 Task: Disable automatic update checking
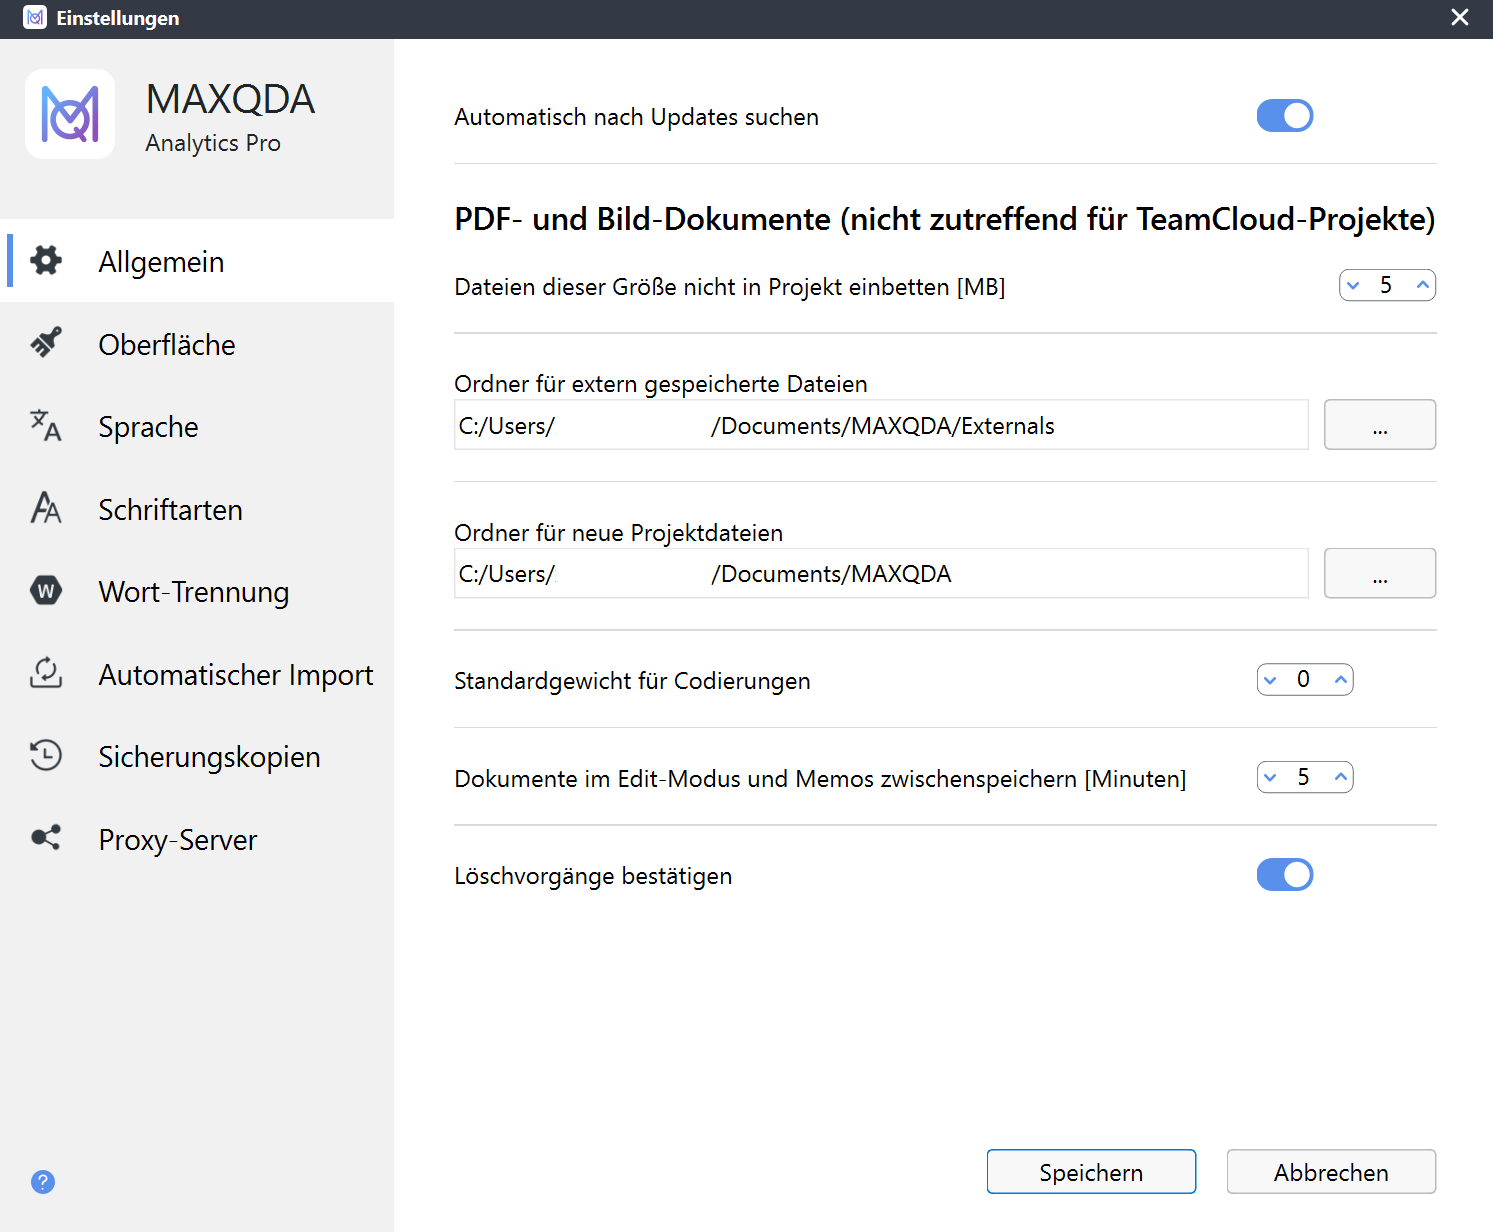click(1284, 115)
